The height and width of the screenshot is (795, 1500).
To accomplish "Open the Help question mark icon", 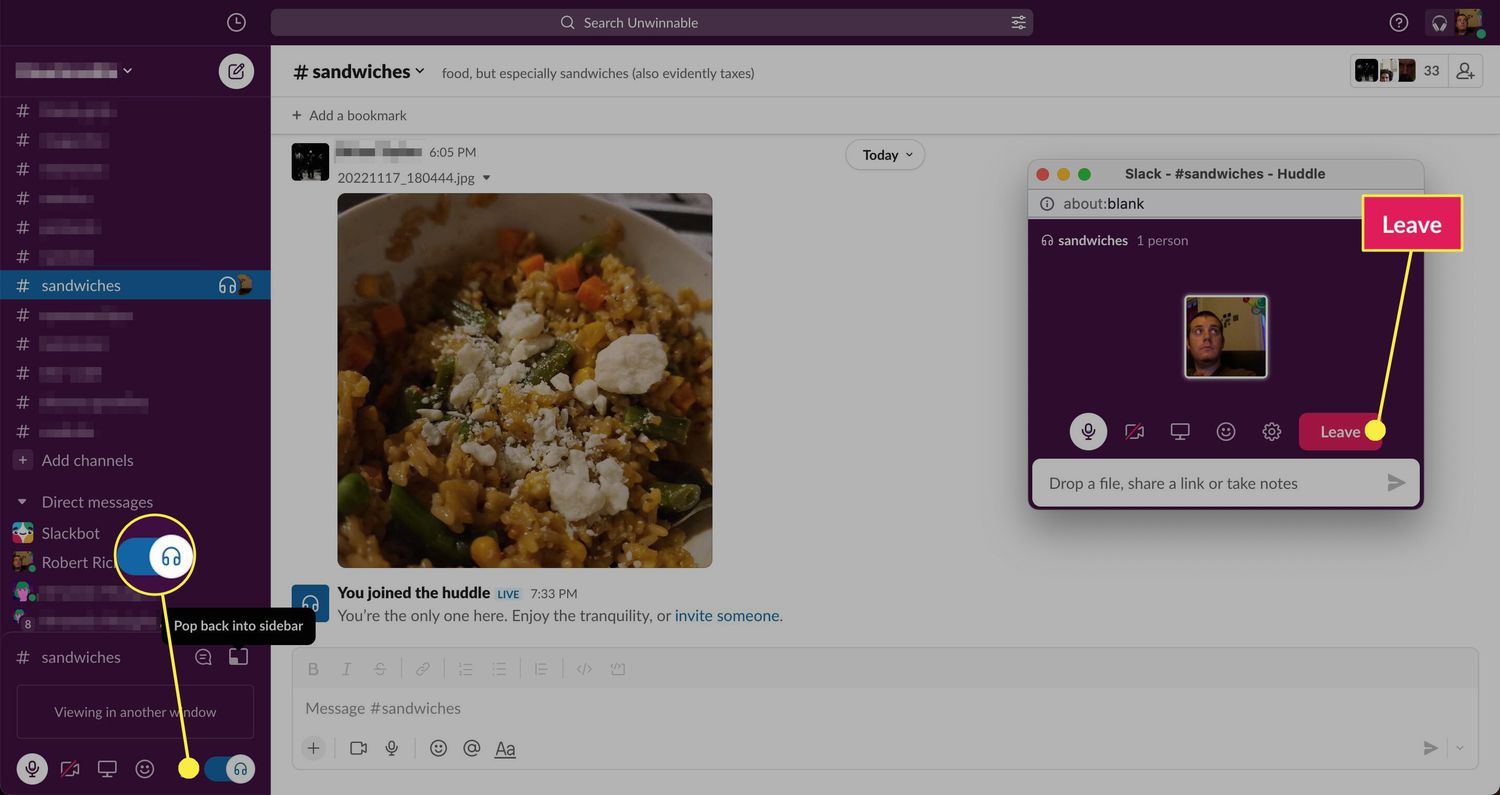I will [1399, 22].
